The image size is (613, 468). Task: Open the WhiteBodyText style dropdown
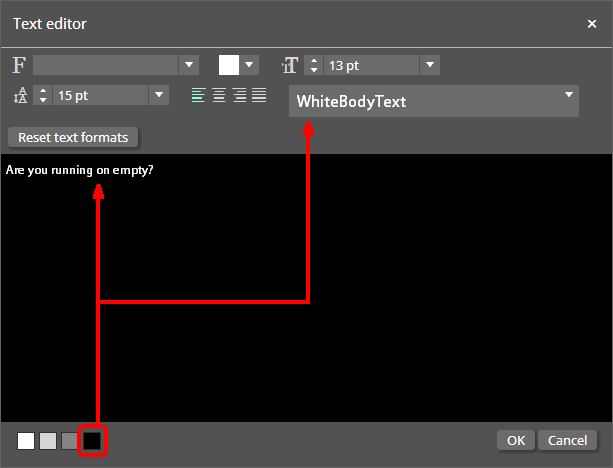569,95
